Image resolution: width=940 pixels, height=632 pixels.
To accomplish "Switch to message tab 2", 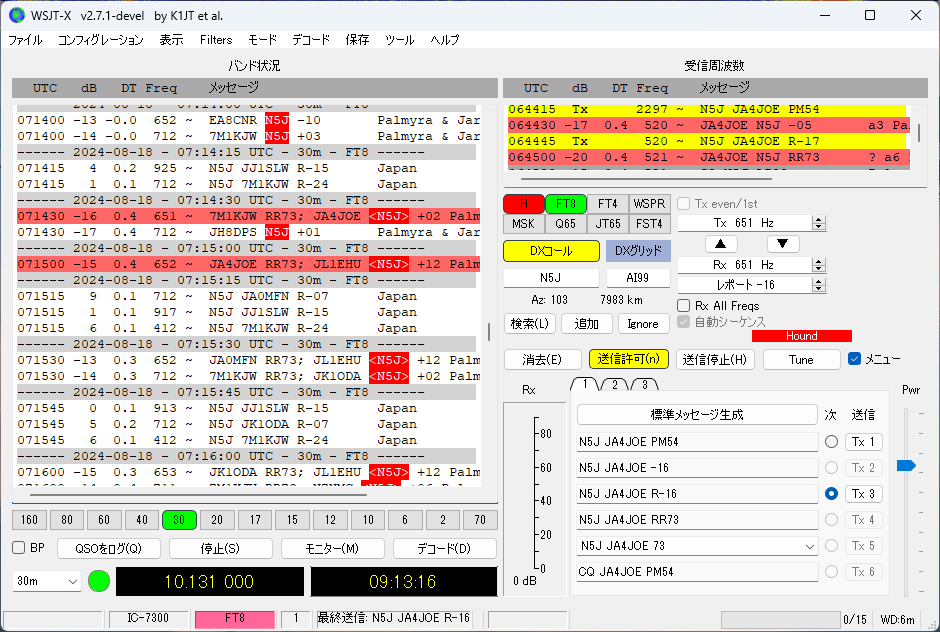I will (614, 384).
